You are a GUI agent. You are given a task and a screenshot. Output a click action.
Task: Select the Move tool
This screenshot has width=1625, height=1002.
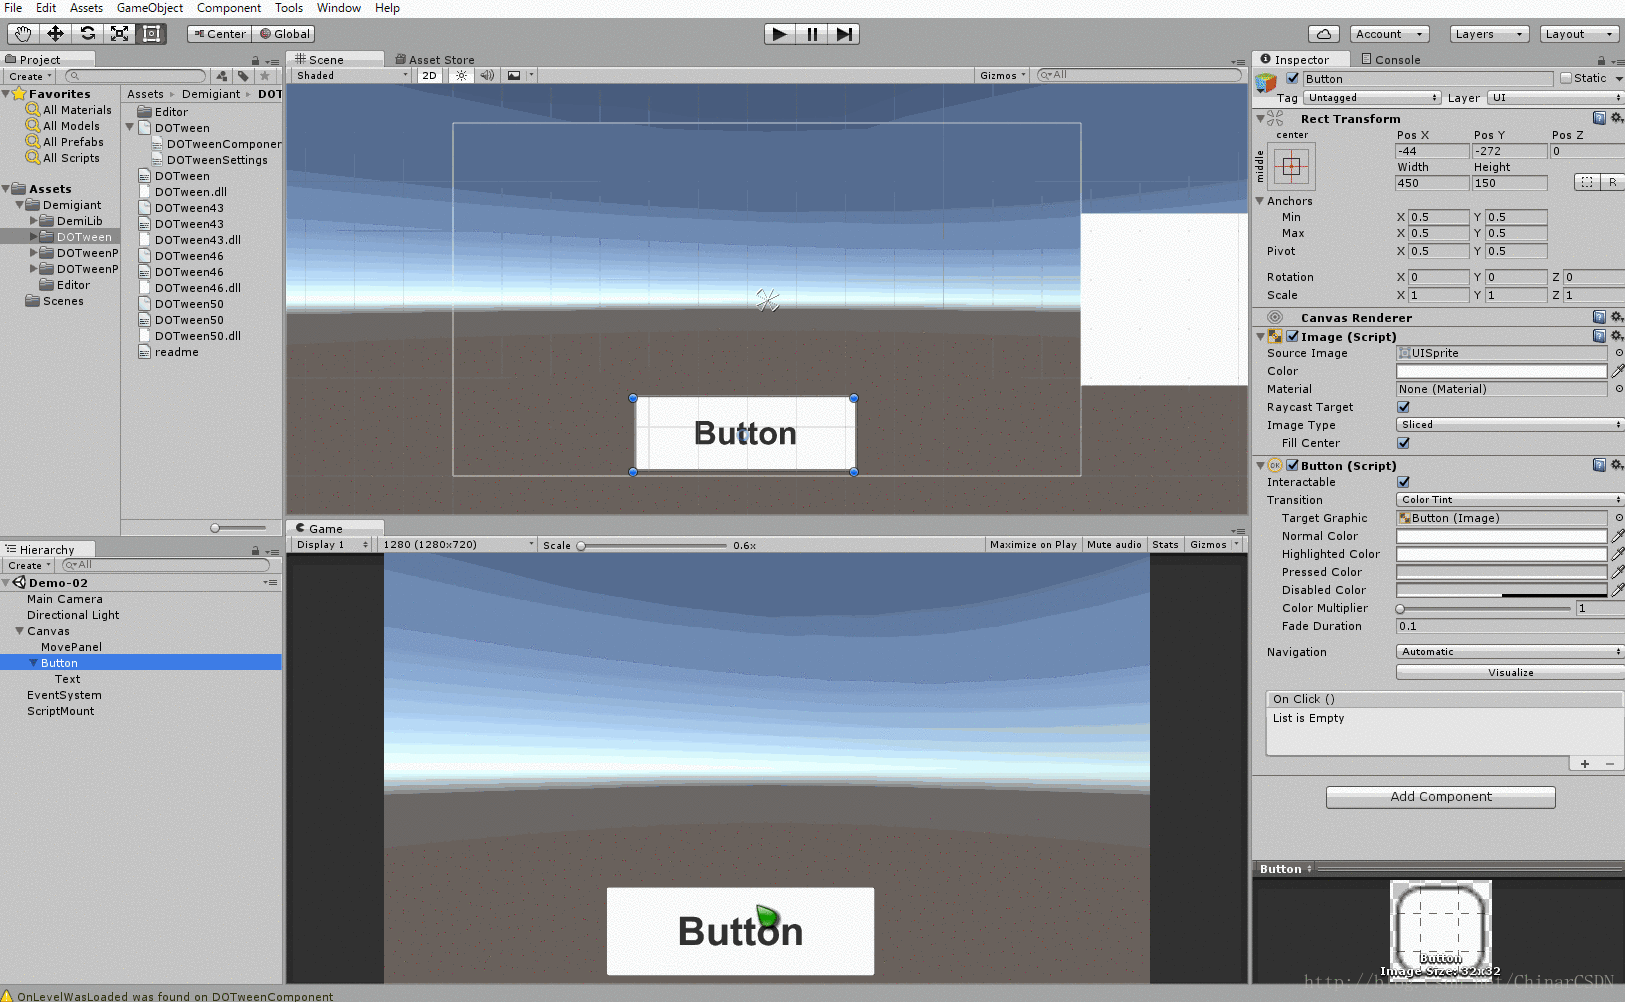click(x=55, y=34)
